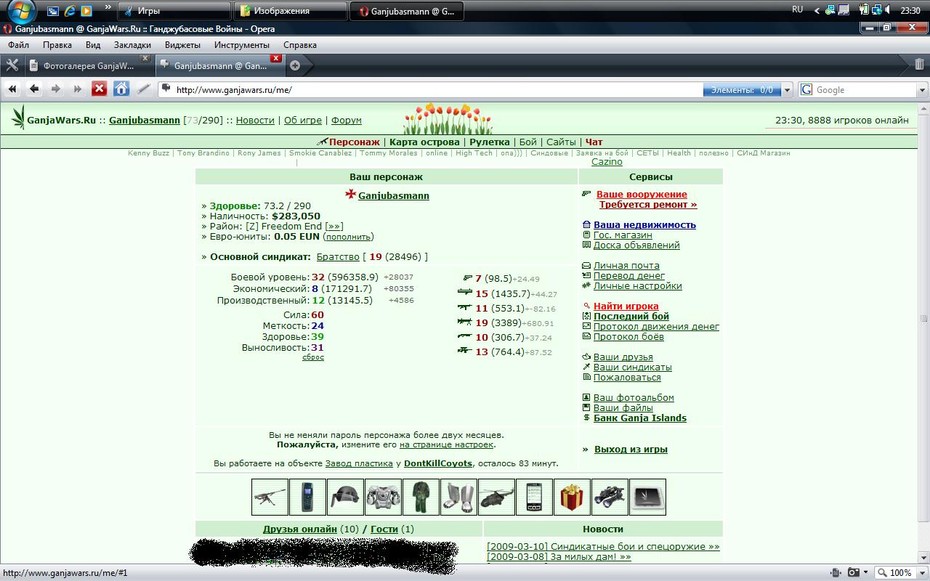930x581 pixels.
Task: Open Личная почта link
Action: (x=626, y=266)
